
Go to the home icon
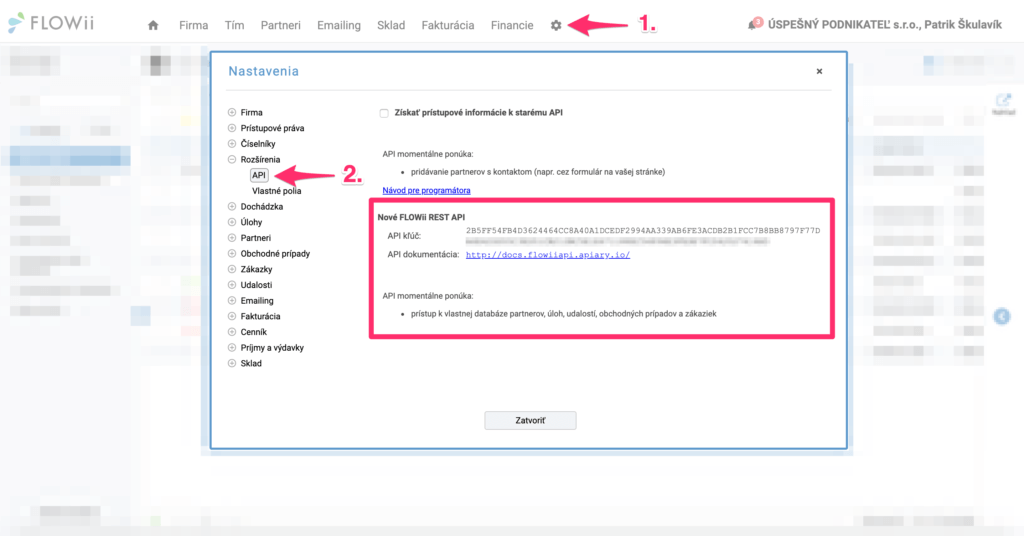(153, 25)
